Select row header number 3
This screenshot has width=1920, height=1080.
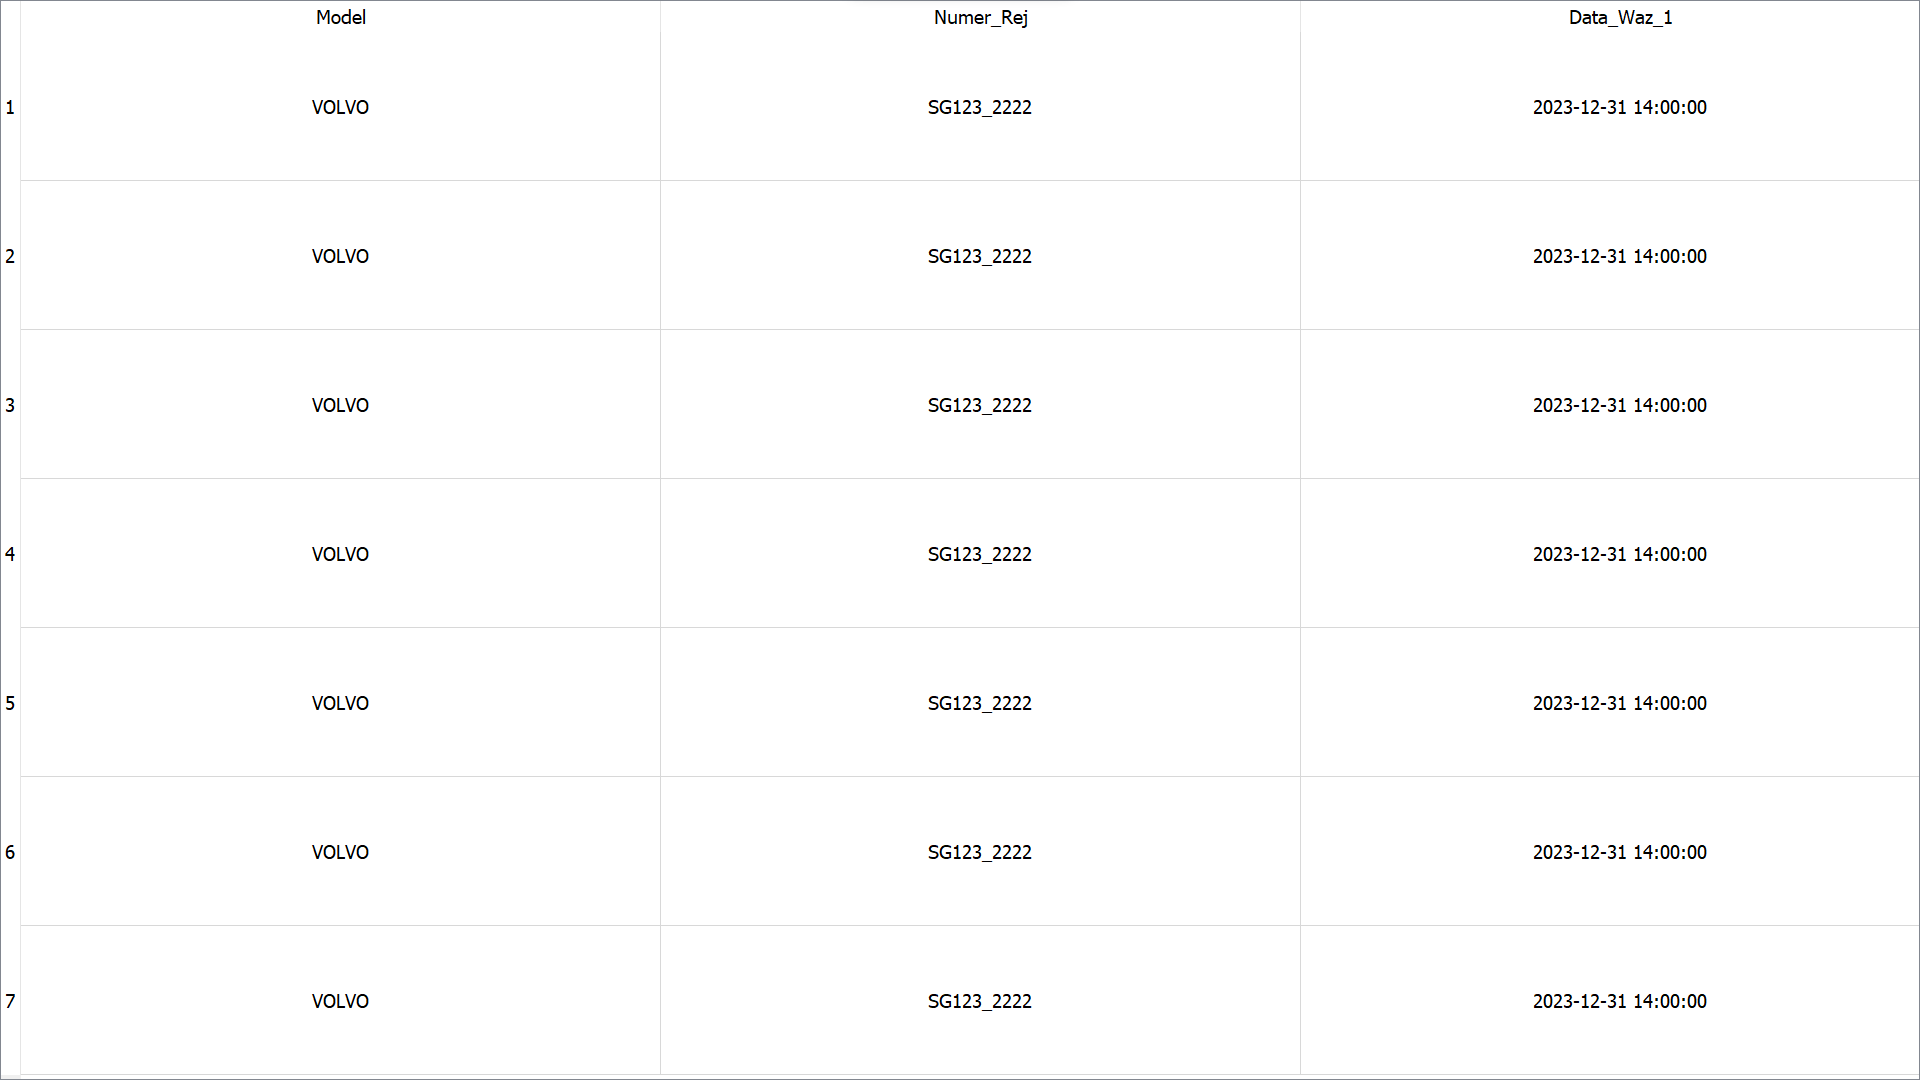pyautogui.click(x=10, y=405)
